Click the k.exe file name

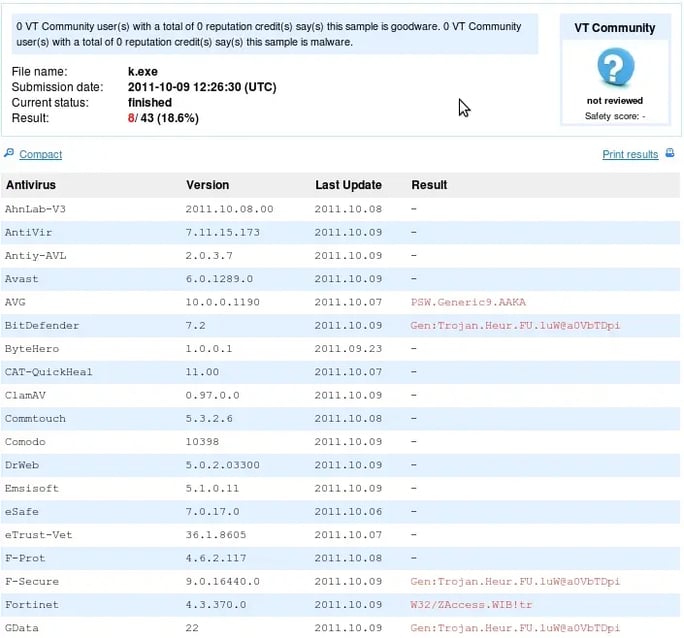click(x=143, y=72)
